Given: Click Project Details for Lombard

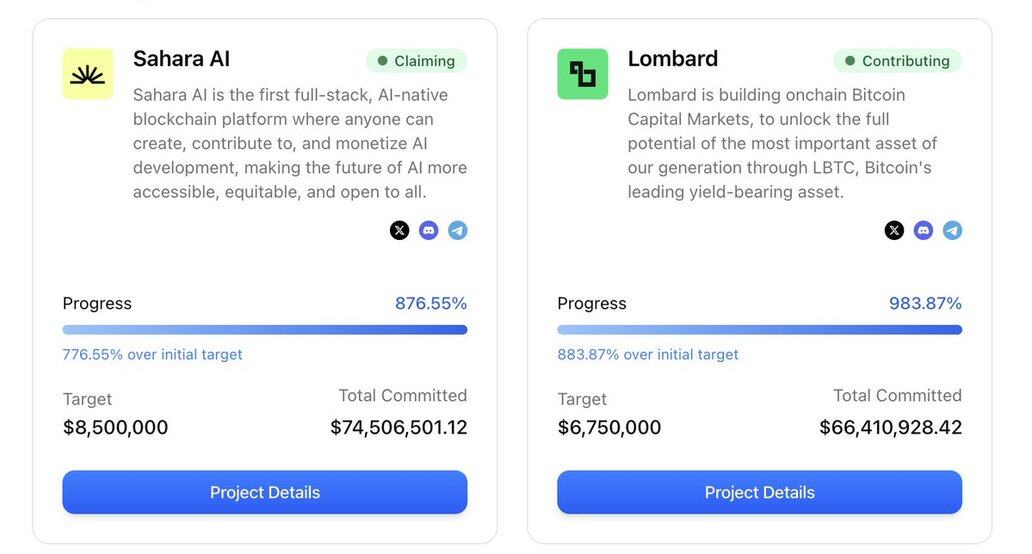Looking at the screenshot, I should (x=760, y=492).
